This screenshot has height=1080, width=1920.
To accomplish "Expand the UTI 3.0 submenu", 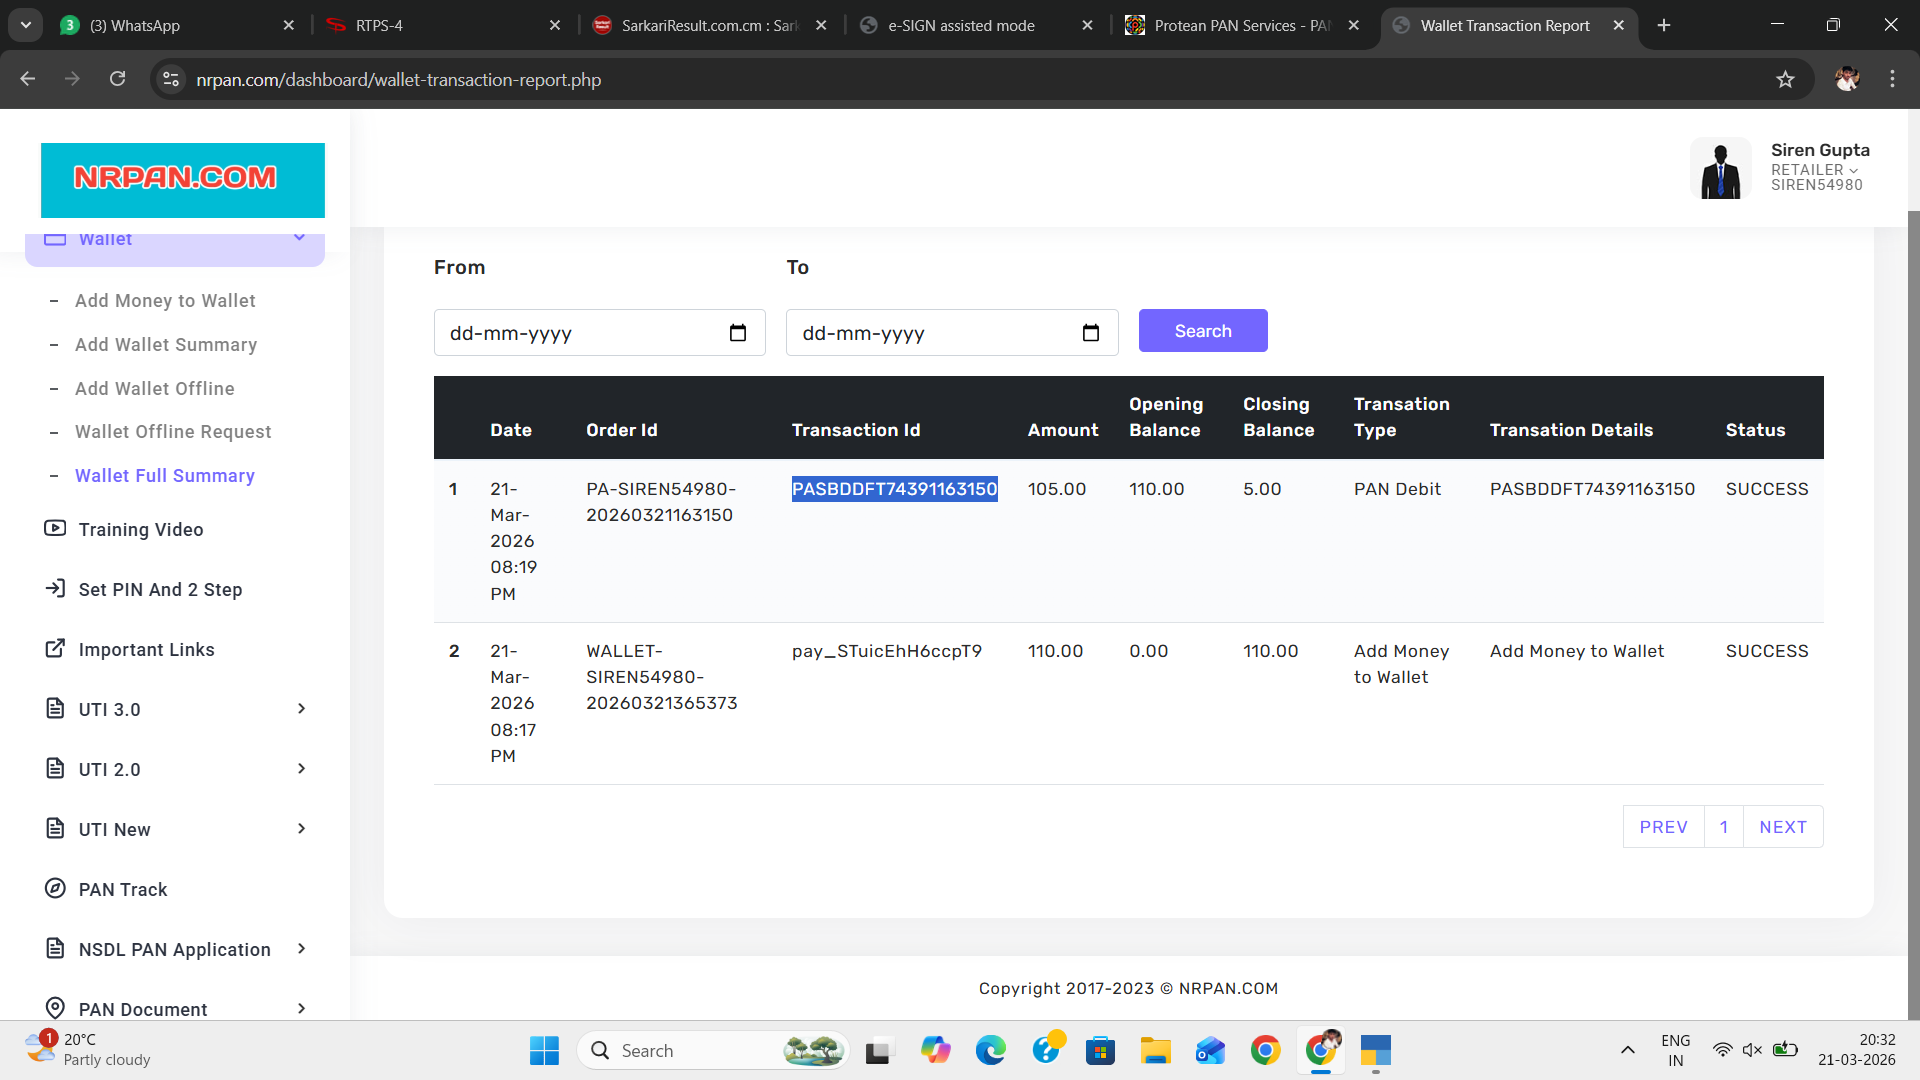I will pos(301,709).
